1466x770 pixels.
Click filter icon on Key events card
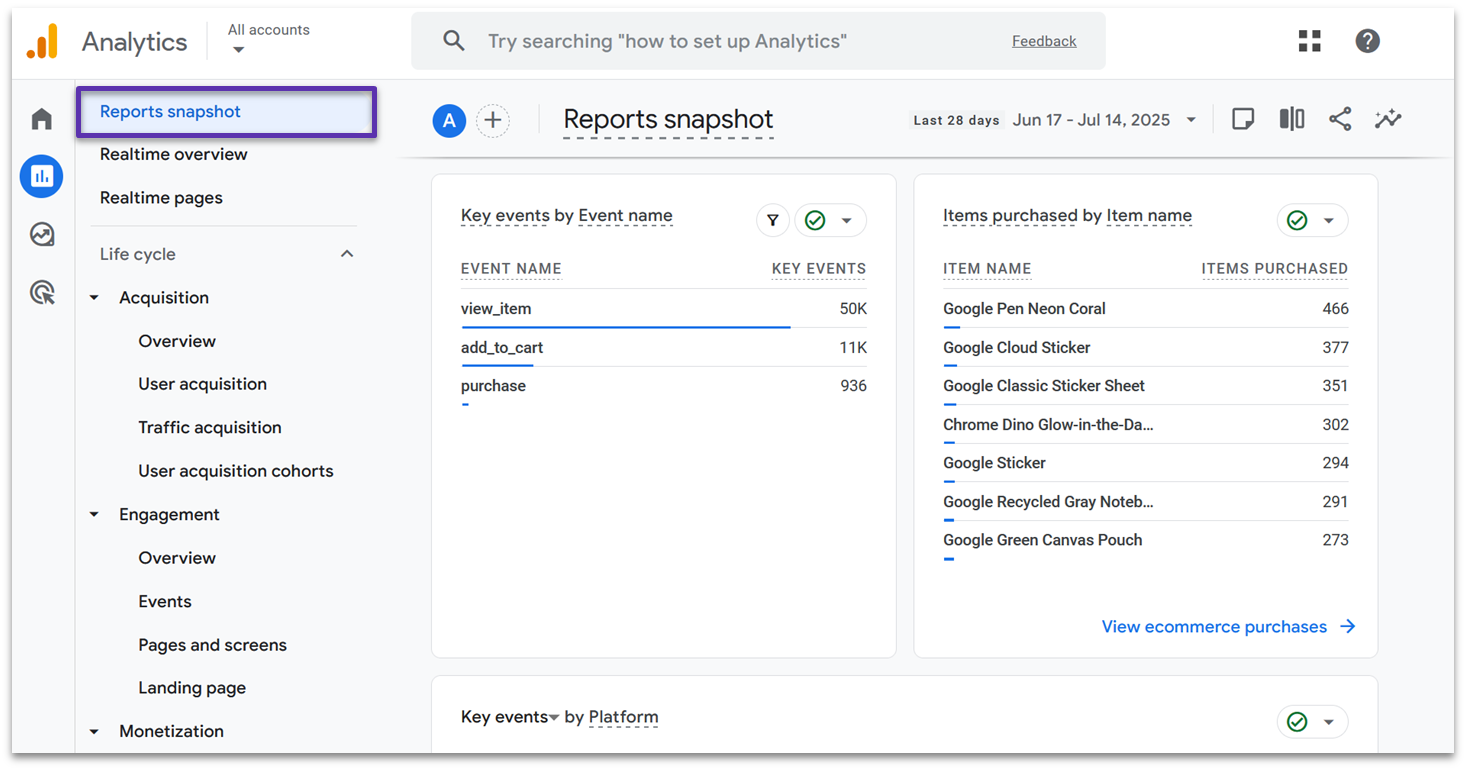coord(773,220)
